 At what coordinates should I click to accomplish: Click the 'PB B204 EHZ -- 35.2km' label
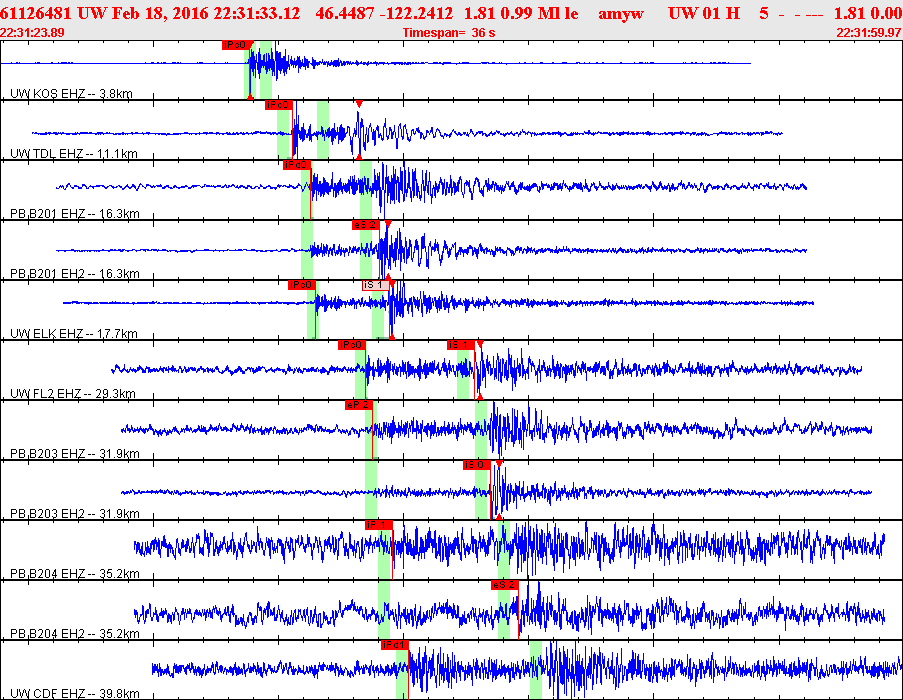tap(75, 573)
